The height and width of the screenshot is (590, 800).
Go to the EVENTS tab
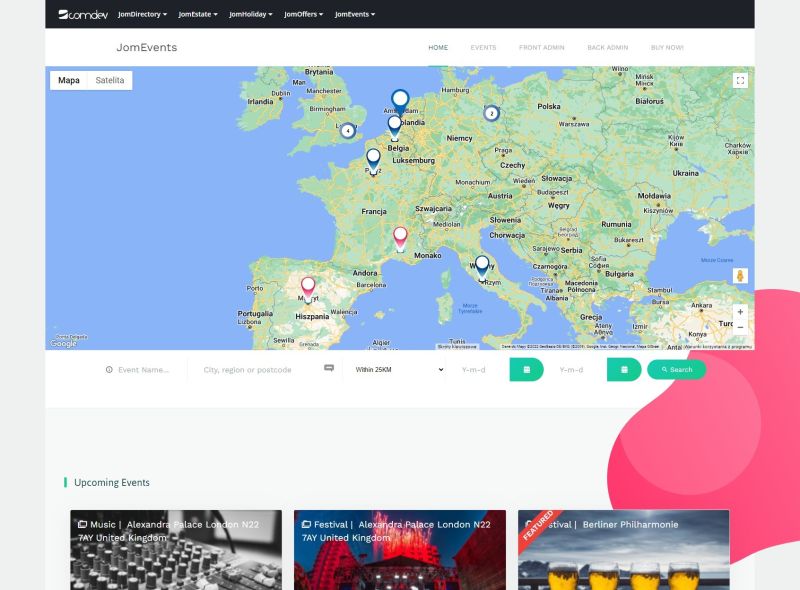click(485, 47)
